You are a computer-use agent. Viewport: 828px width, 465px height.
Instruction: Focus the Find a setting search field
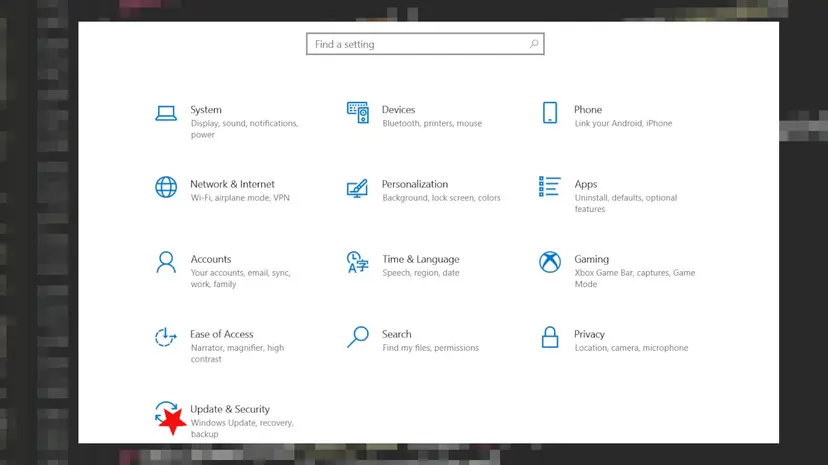point(425,44)
